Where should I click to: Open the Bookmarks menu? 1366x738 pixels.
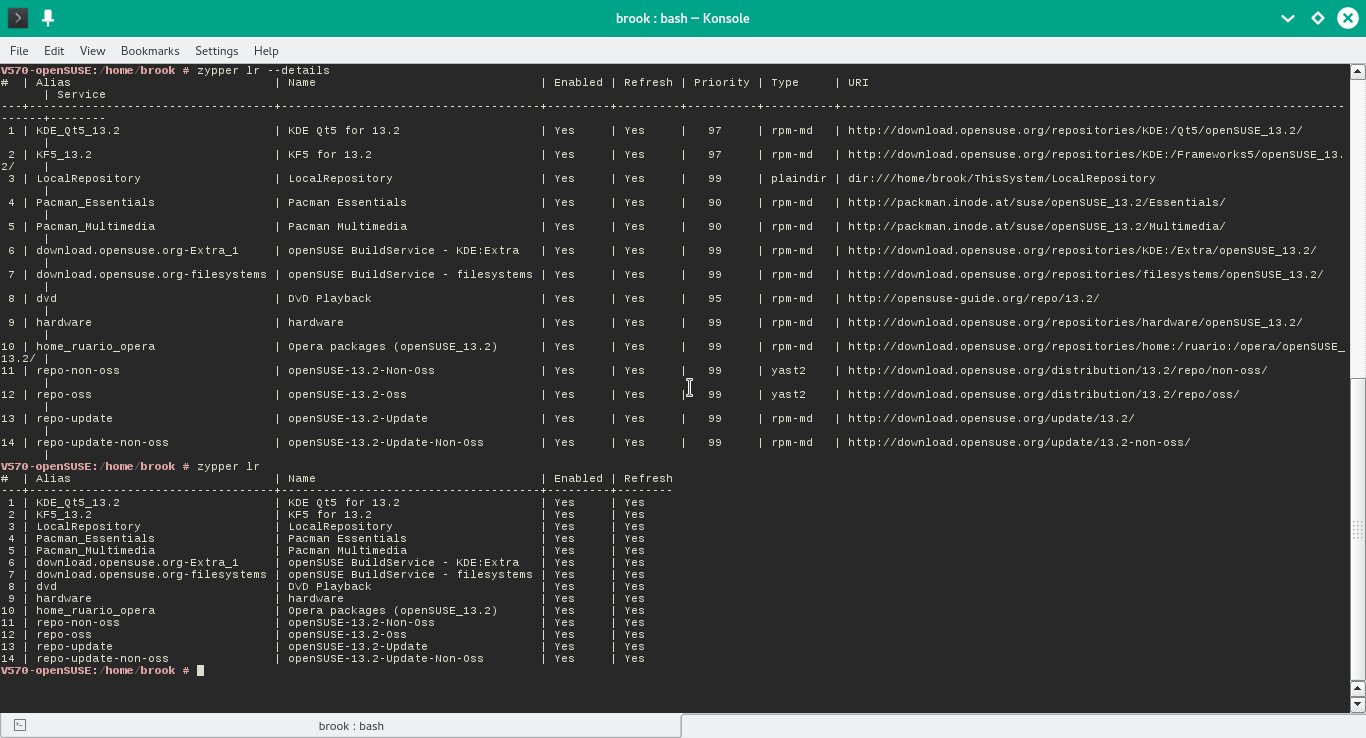[x=150, y=51]
